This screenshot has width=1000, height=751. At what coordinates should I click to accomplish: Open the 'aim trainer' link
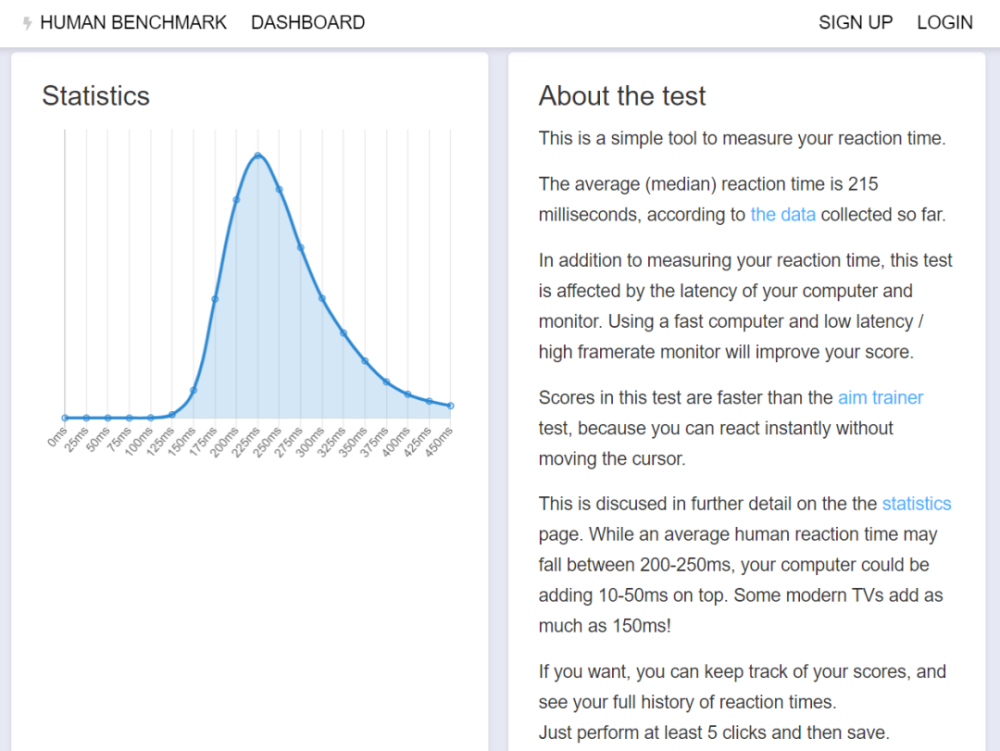coord(880,398)
